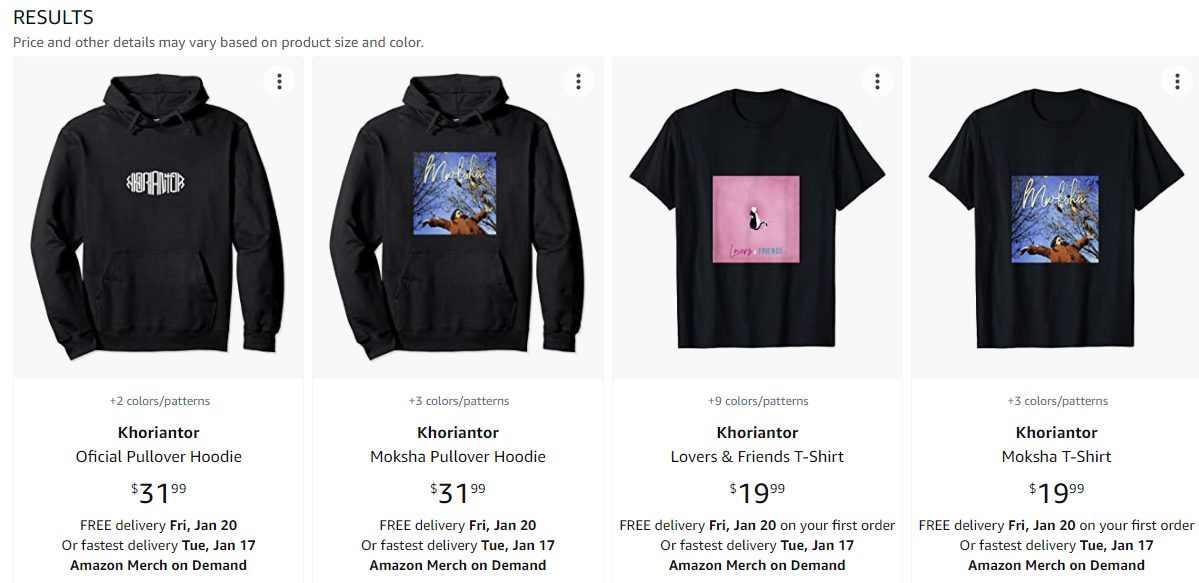This screenshot has height=583, width=1199.
Task: Open the Moksha Pullover Hoodie title link
Action: coord(457,457)
